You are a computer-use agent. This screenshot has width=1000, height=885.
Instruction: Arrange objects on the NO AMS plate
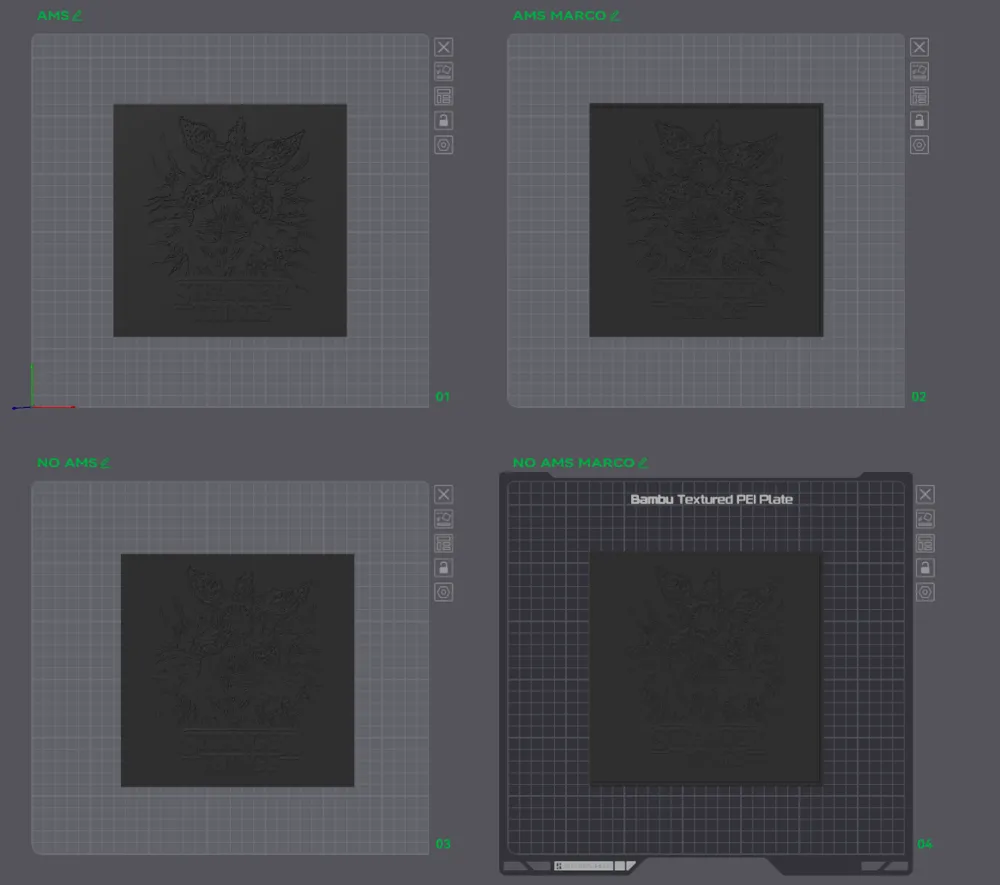tap(444, 543)
